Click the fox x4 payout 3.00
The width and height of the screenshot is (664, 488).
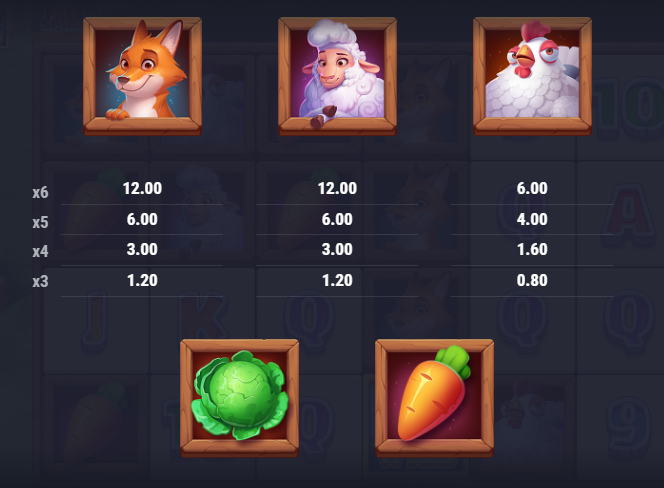click(x=142, y=249)
